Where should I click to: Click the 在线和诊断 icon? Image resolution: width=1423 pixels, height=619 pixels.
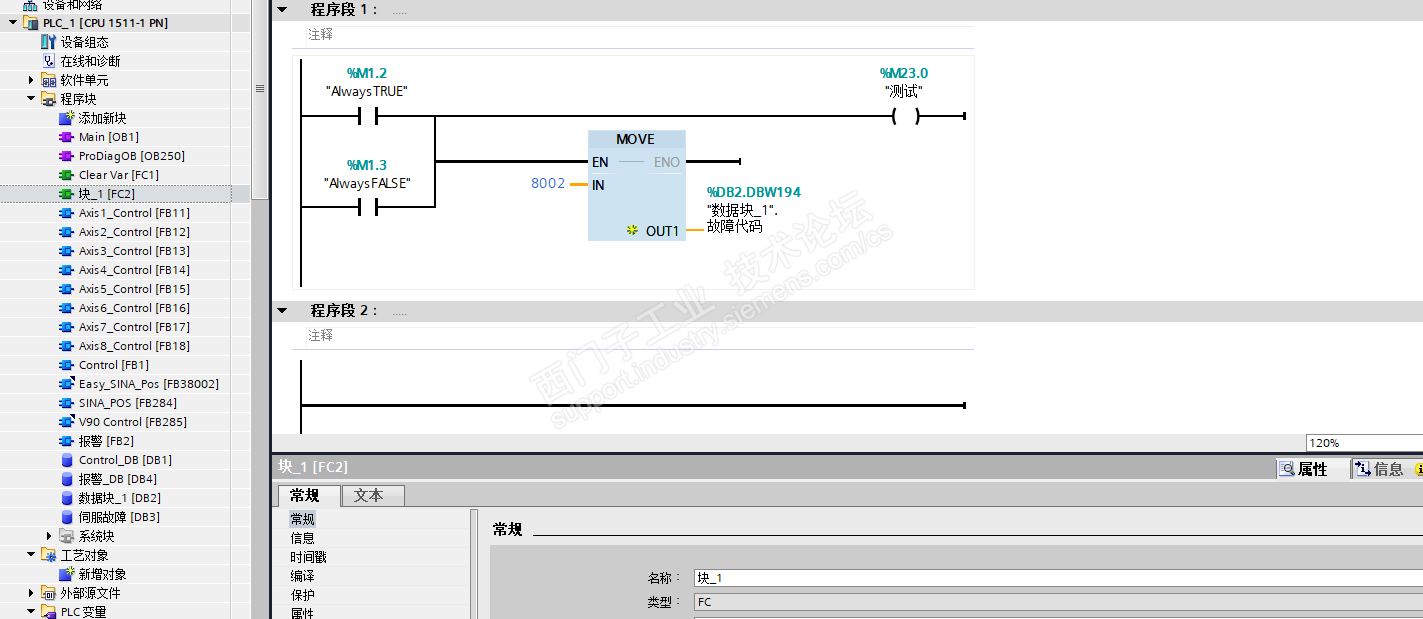49,61
